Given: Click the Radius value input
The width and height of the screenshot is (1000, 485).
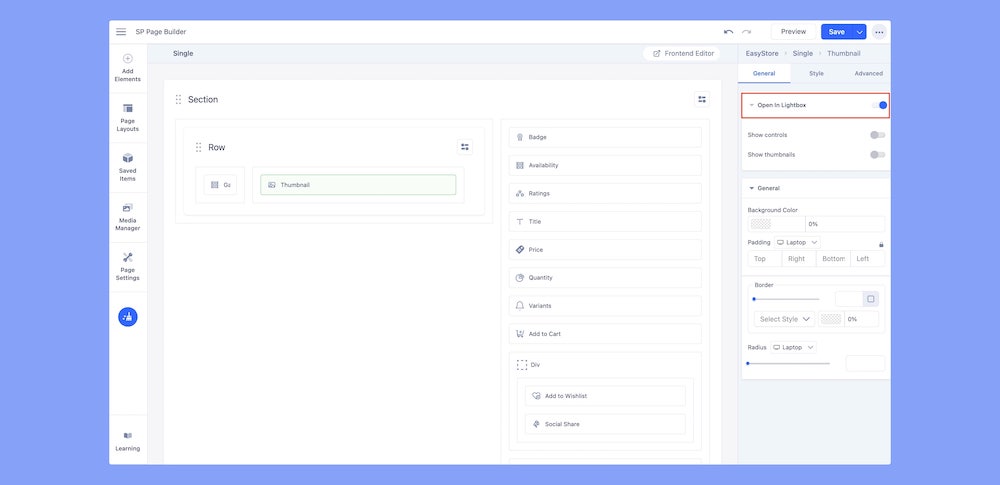Looking at the screenshot, I should [x=865, y=363].
